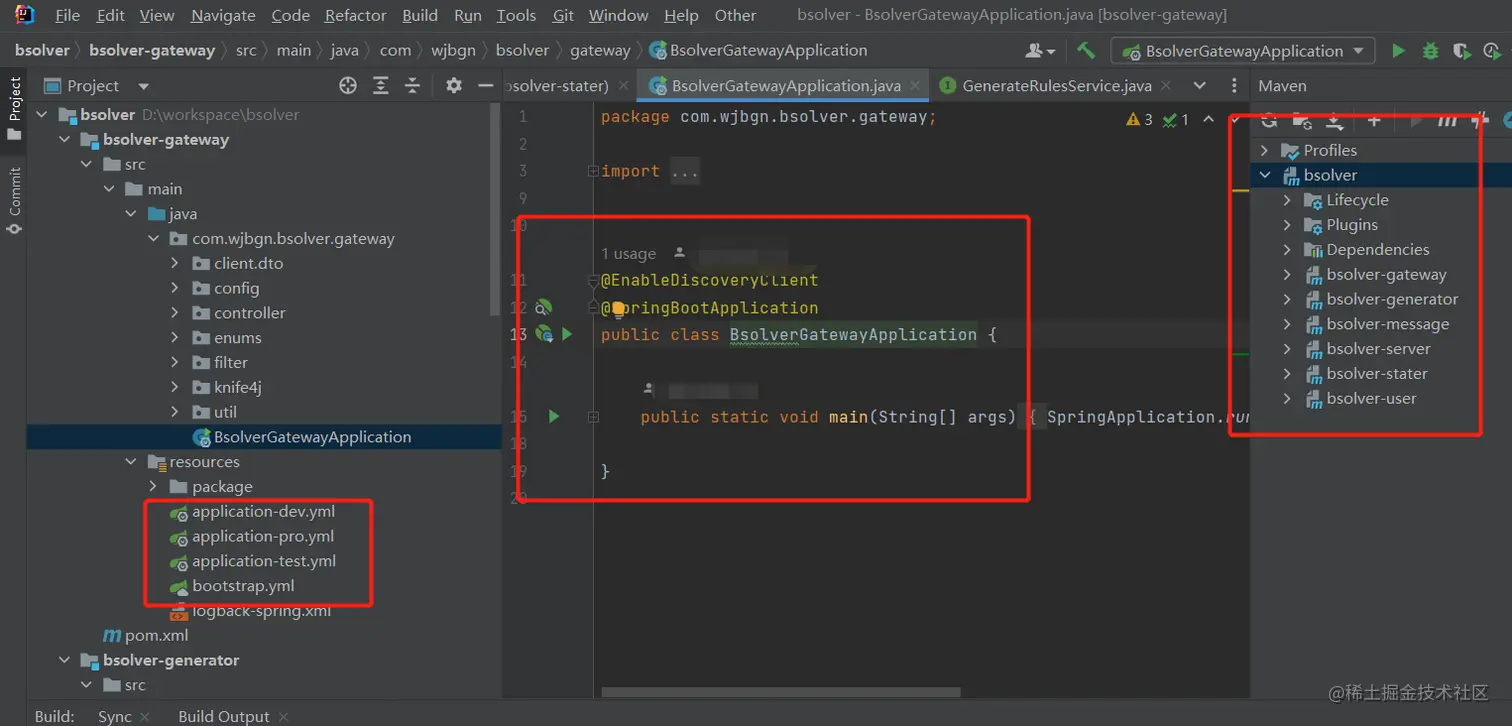Add a Maven project with the plus icon

(1374, 121)
